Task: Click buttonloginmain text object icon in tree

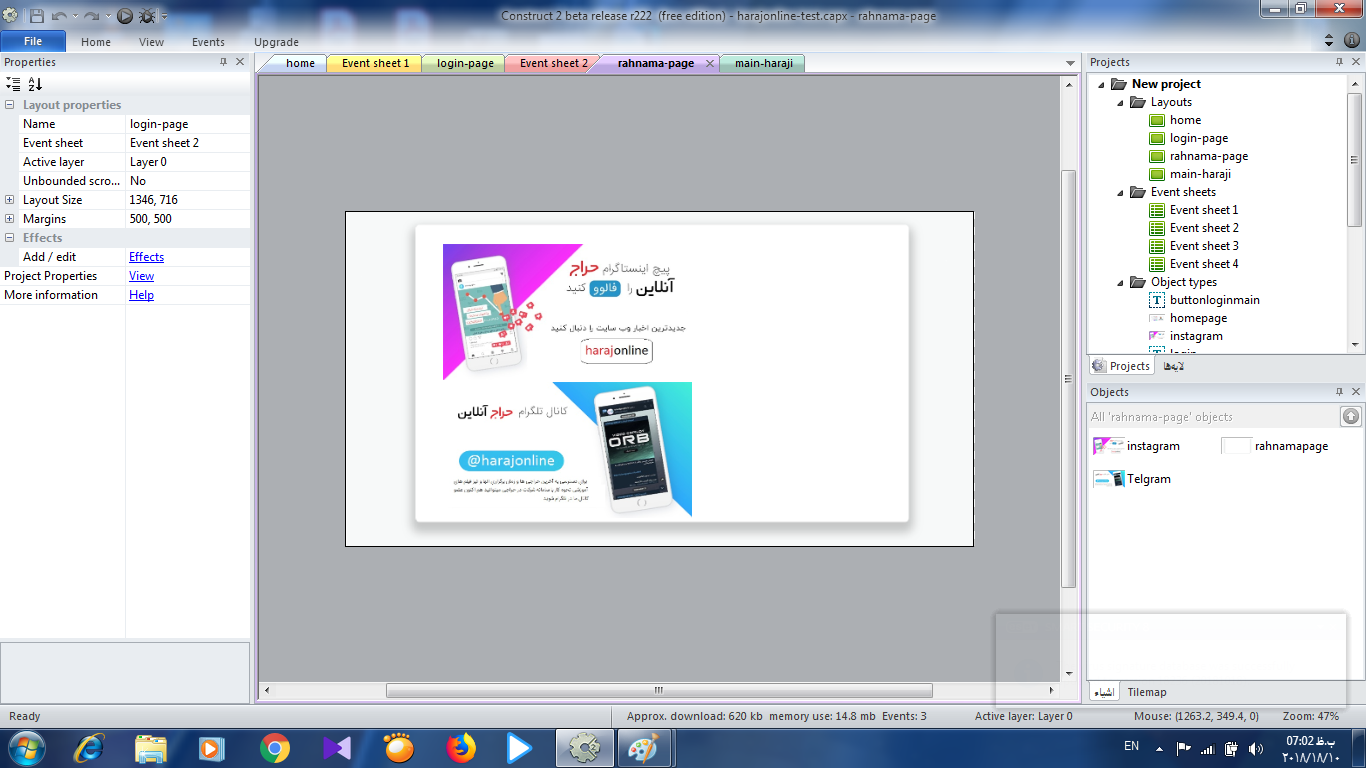Action: coord(1157,300)
